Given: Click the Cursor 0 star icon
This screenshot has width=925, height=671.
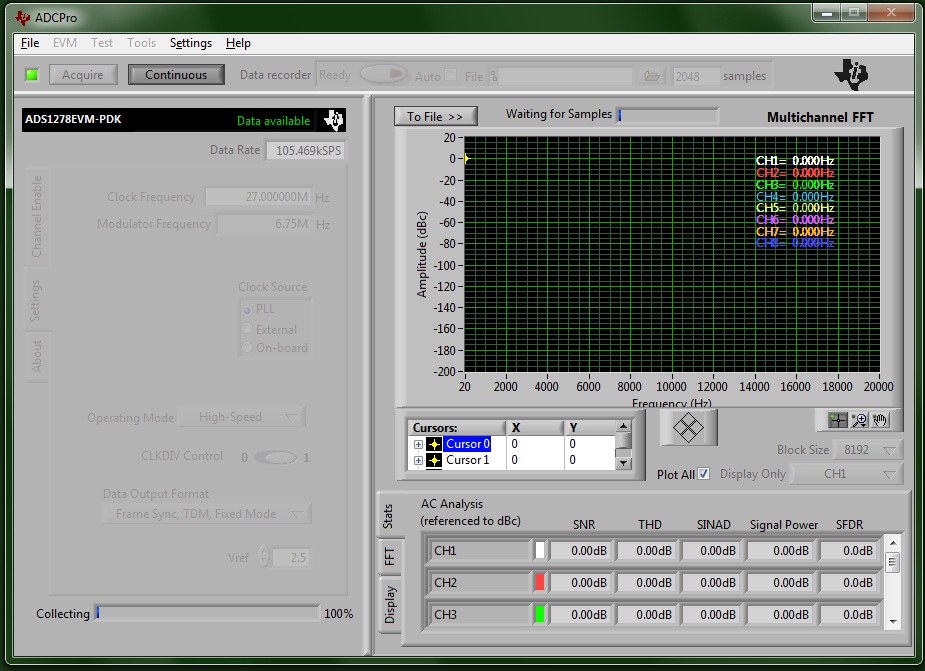Looking at the screenshot, I should (x=434, y=444).
